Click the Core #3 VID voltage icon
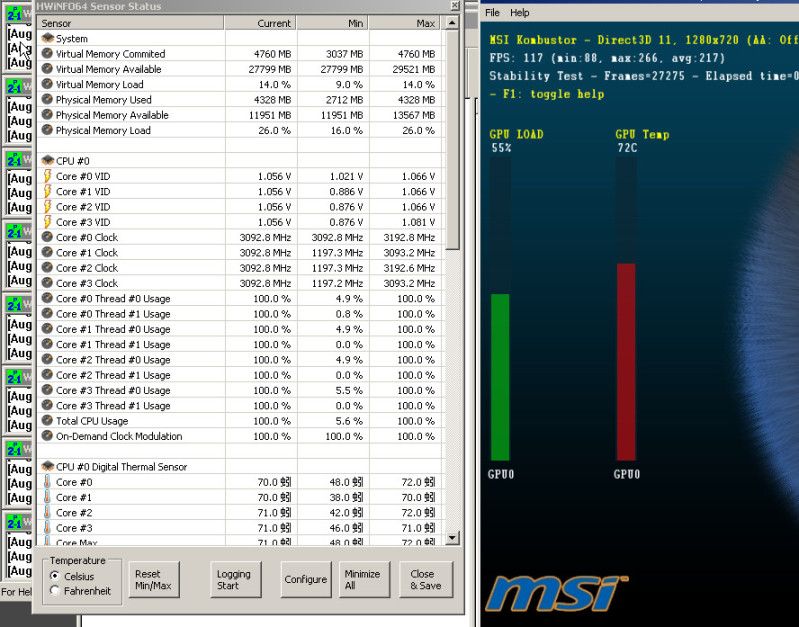 [47, 222]
